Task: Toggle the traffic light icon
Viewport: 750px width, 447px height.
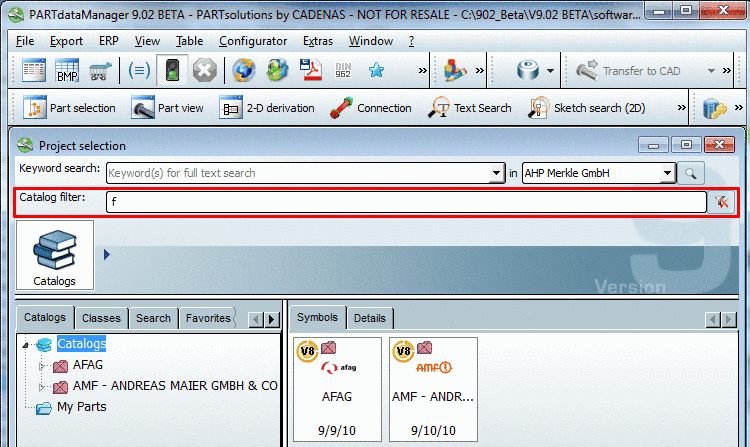Action: pos(172,71)
